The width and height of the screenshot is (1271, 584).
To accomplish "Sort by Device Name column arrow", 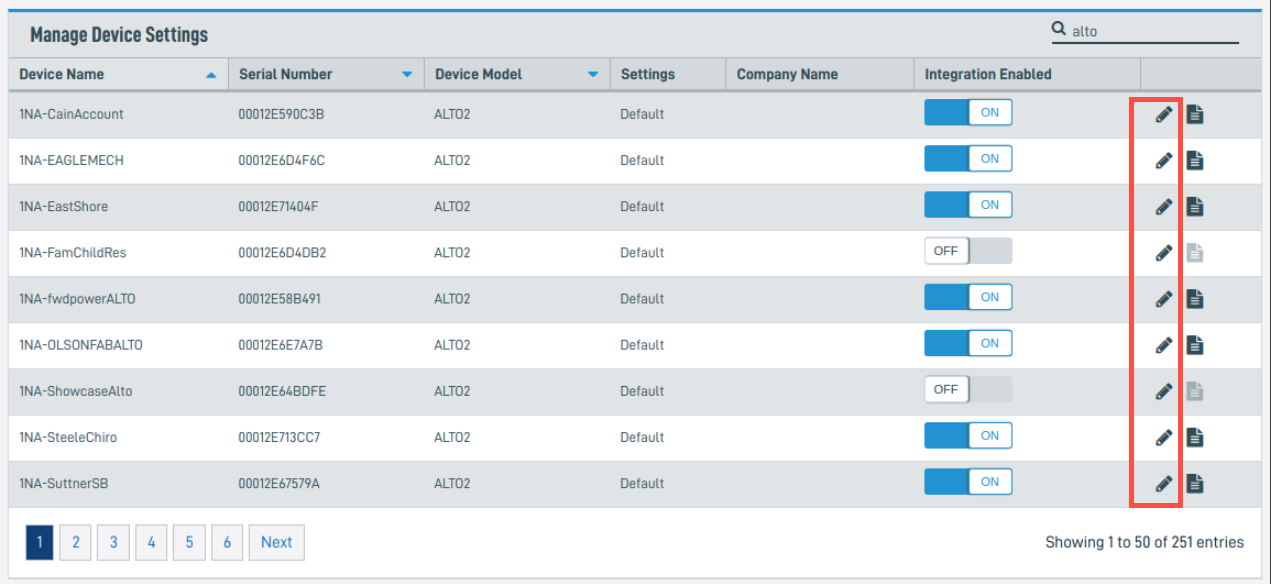I will (x=210, y=75).
